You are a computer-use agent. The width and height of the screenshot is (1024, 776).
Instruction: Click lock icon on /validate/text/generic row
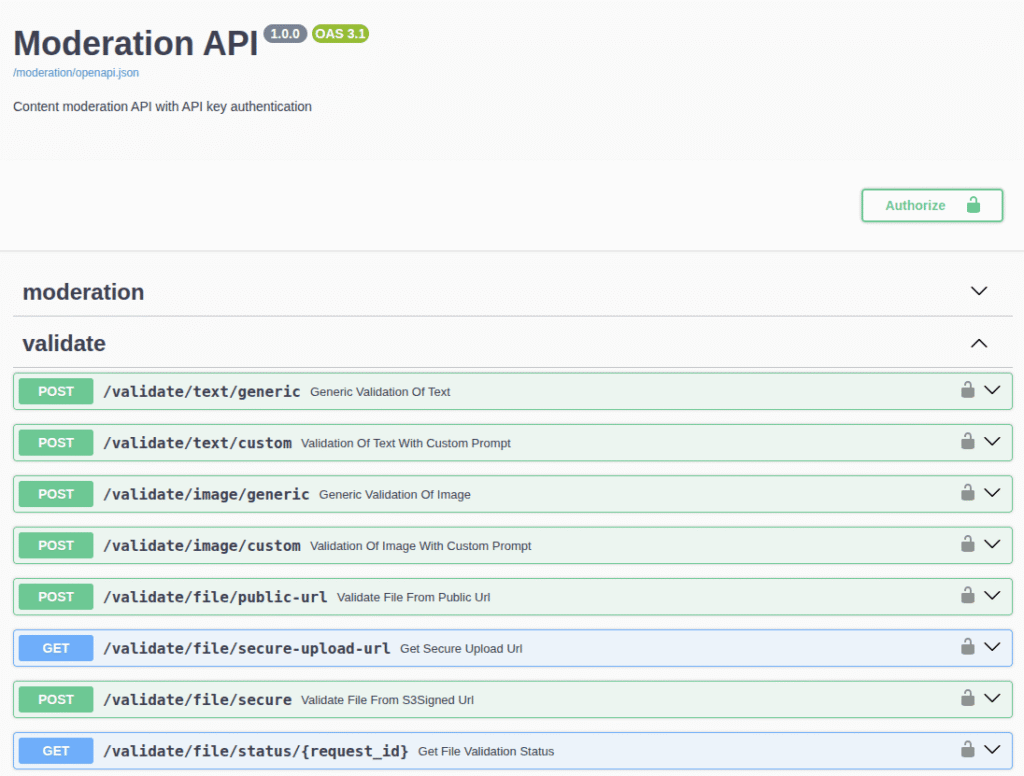pyautogui.click(x=967, y=390)
